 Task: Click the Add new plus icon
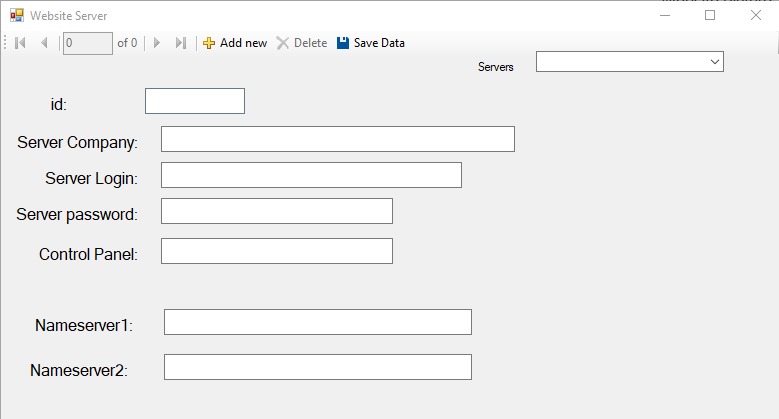pyautogui.click(x=209, y=43)
